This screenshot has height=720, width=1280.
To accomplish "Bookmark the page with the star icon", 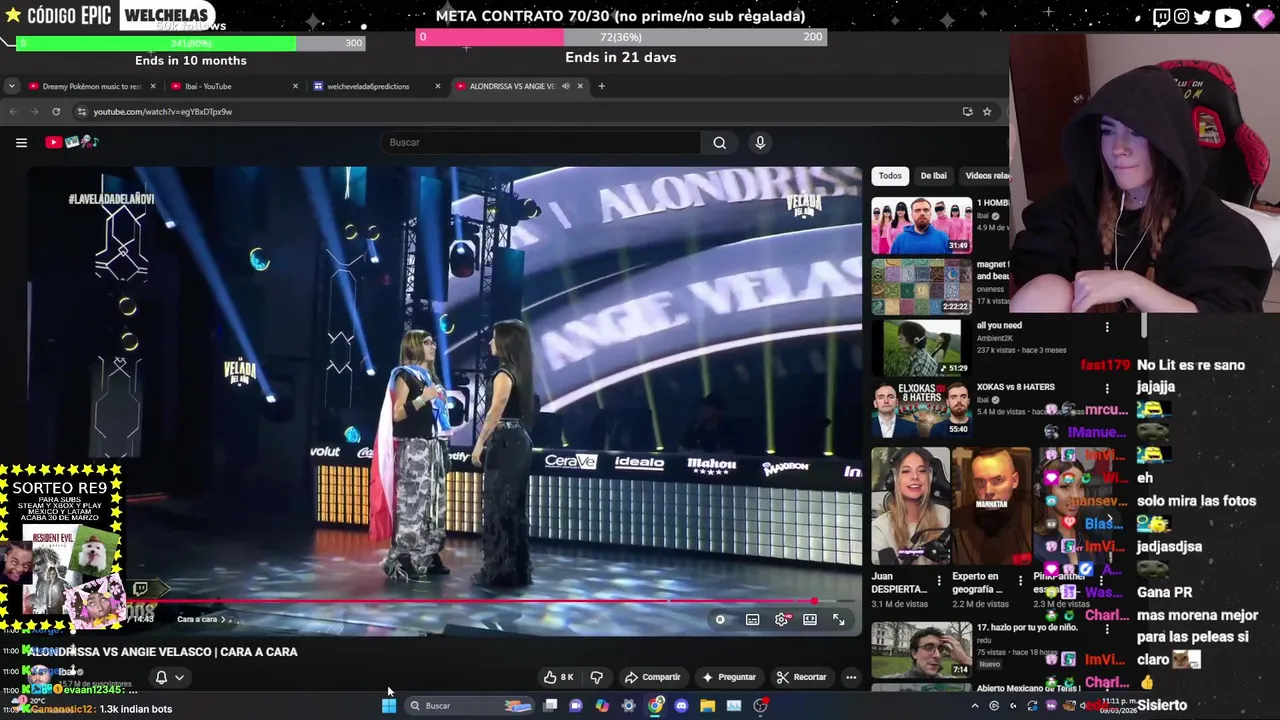I will pos(987,112).
